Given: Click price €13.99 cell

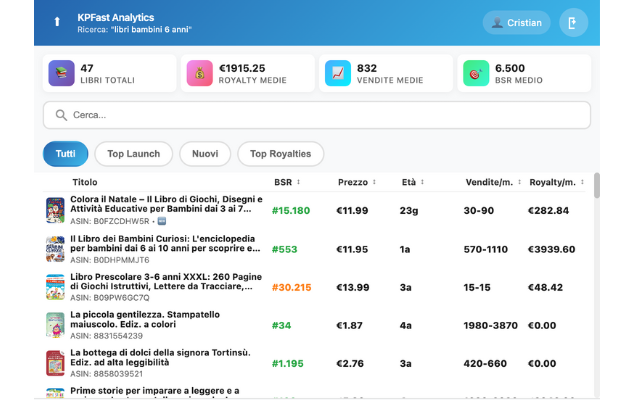Looking at the screenshot, I should tap(352, 287).
